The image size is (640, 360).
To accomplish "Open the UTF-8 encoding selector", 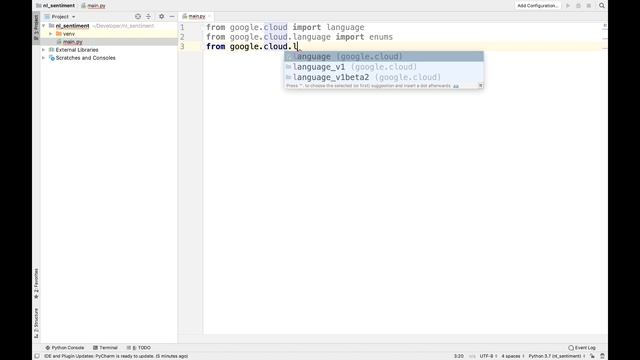I will [x=488, y=356].
